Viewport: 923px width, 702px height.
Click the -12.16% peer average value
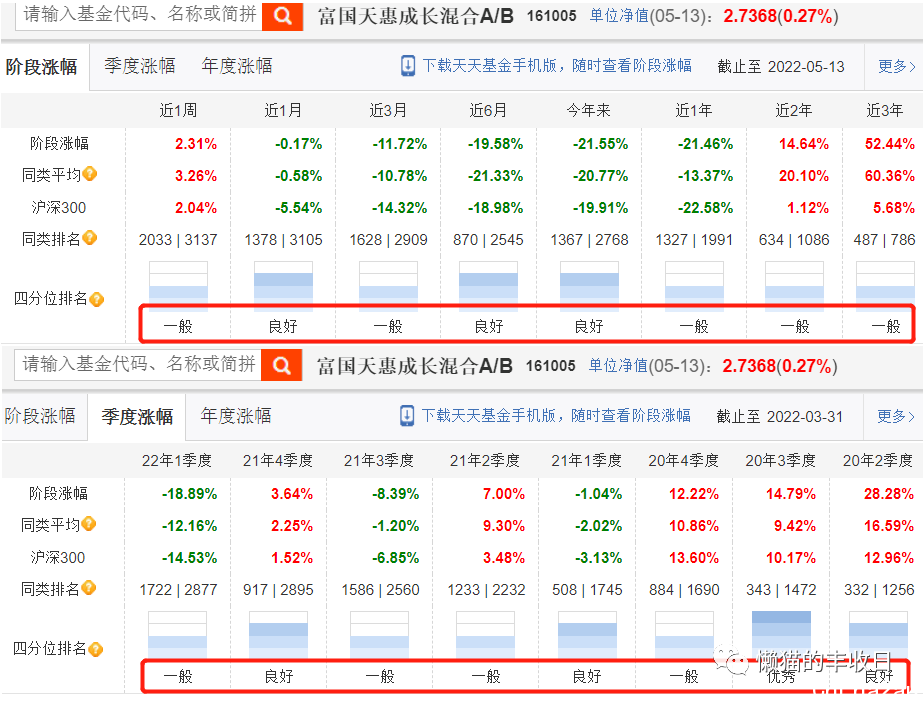coord(190,526)
